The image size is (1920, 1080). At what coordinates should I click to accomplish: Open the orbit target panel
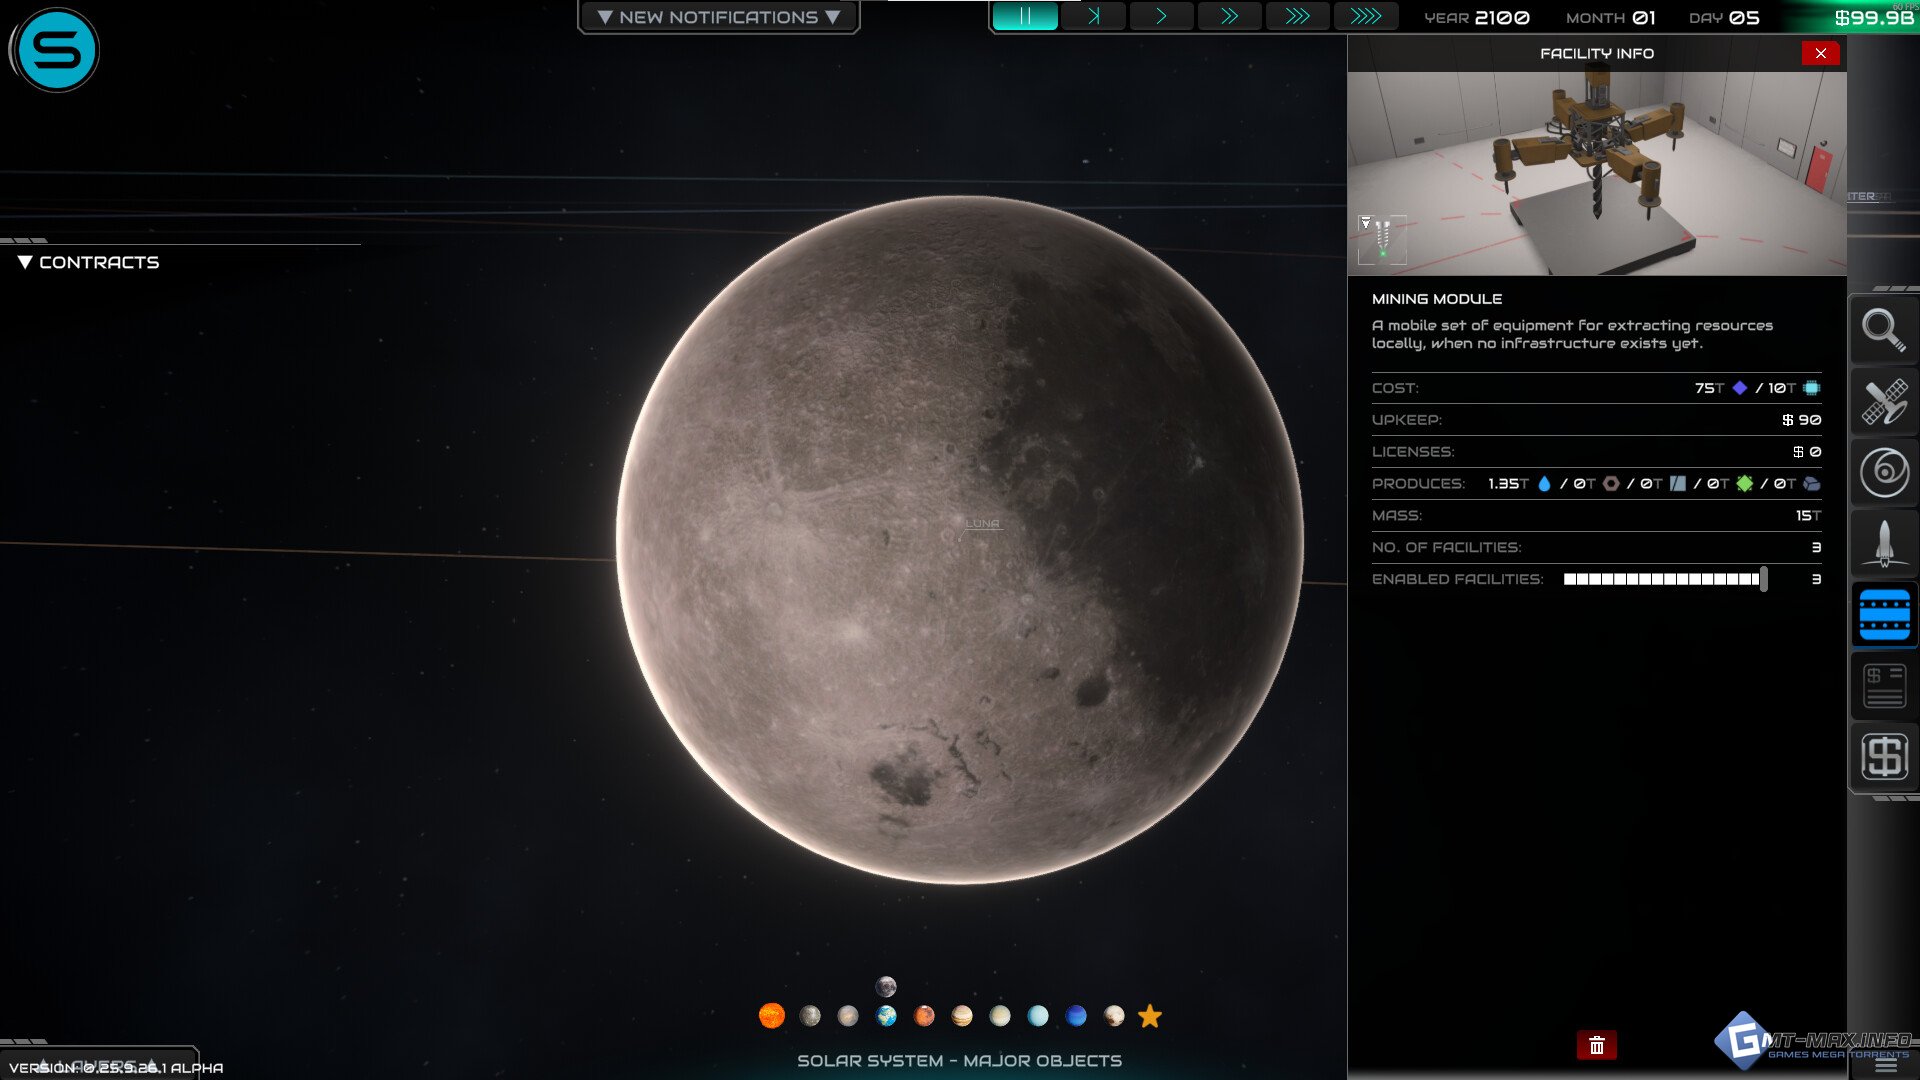(1883, 472)
